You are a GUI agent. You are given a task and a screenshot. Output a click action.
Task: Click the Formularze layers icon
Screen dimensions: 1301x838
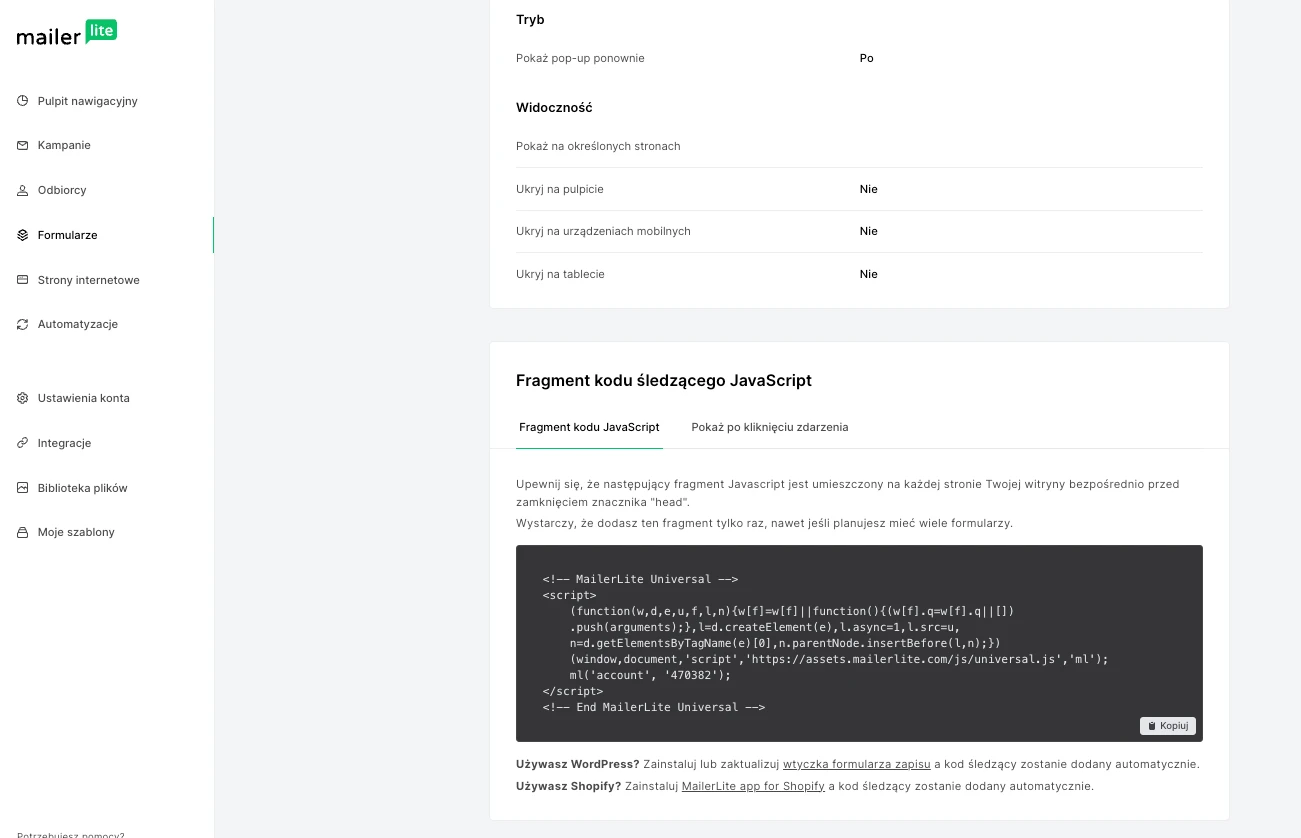coord(23,235)
